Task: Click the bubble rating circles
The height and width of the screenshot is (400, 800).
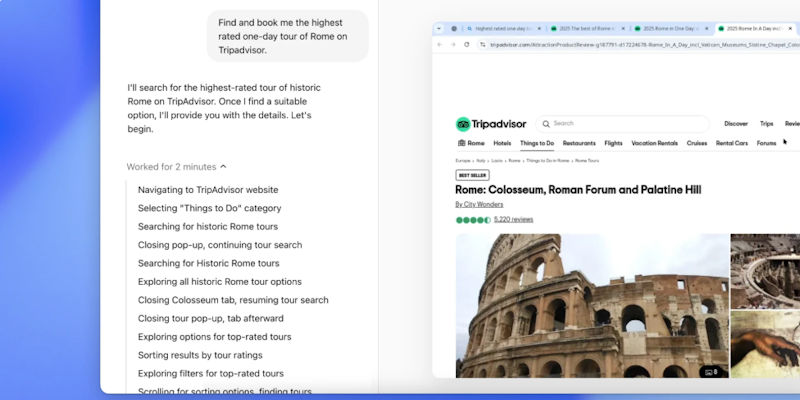Action: (x=473, y=219)
